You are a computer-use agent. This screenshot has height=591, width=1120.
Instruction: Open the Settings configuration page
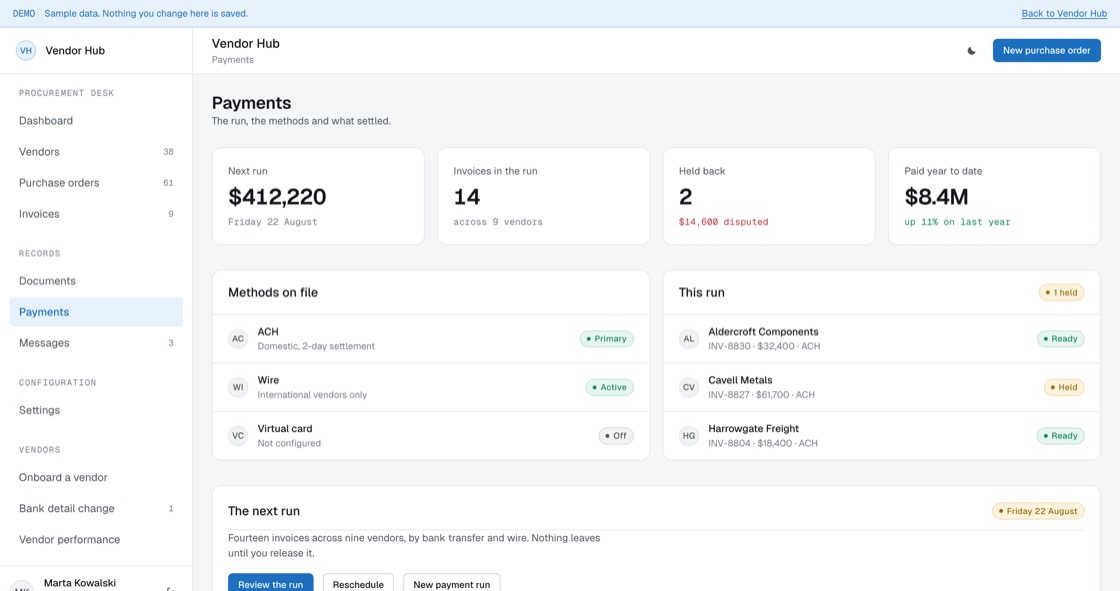(x=96, y=410)
